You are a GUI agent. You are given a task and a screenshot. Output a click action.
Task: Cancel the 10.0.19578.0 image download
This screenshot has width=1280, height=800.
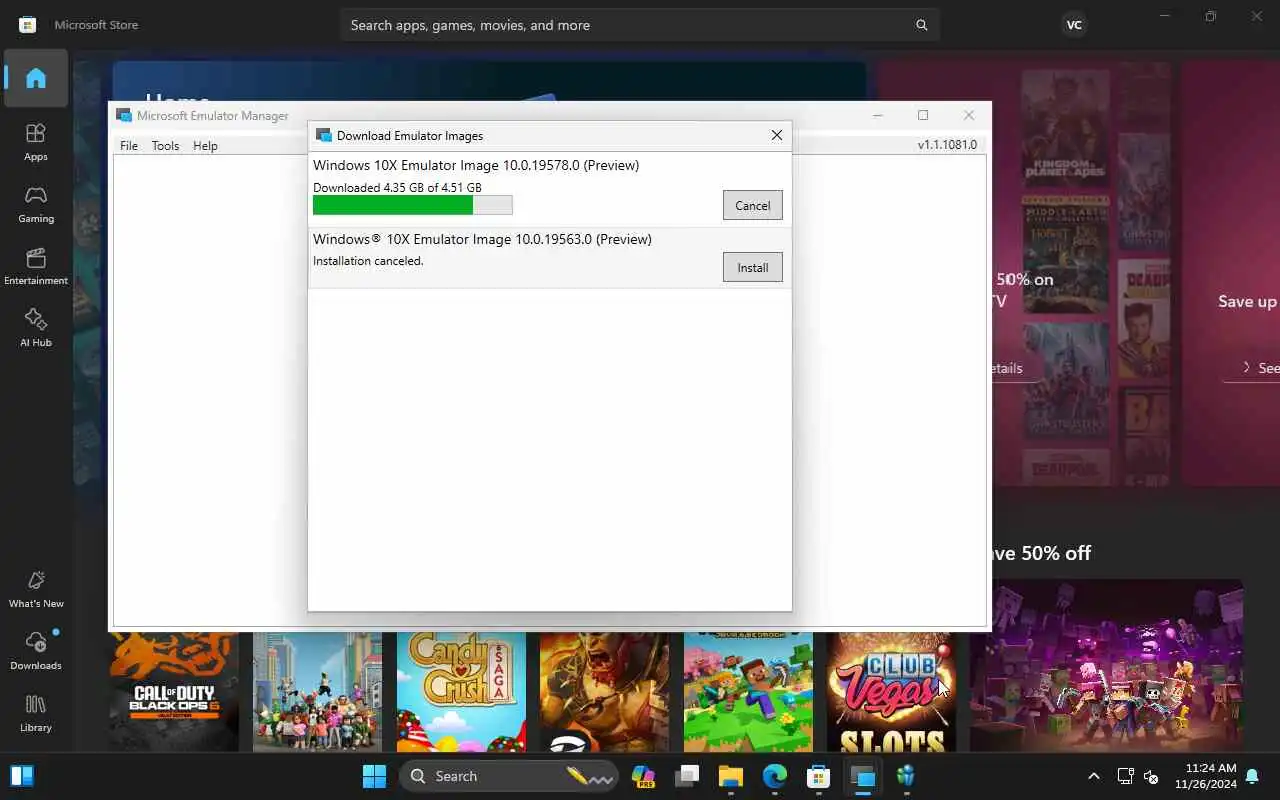coord(752,205)
